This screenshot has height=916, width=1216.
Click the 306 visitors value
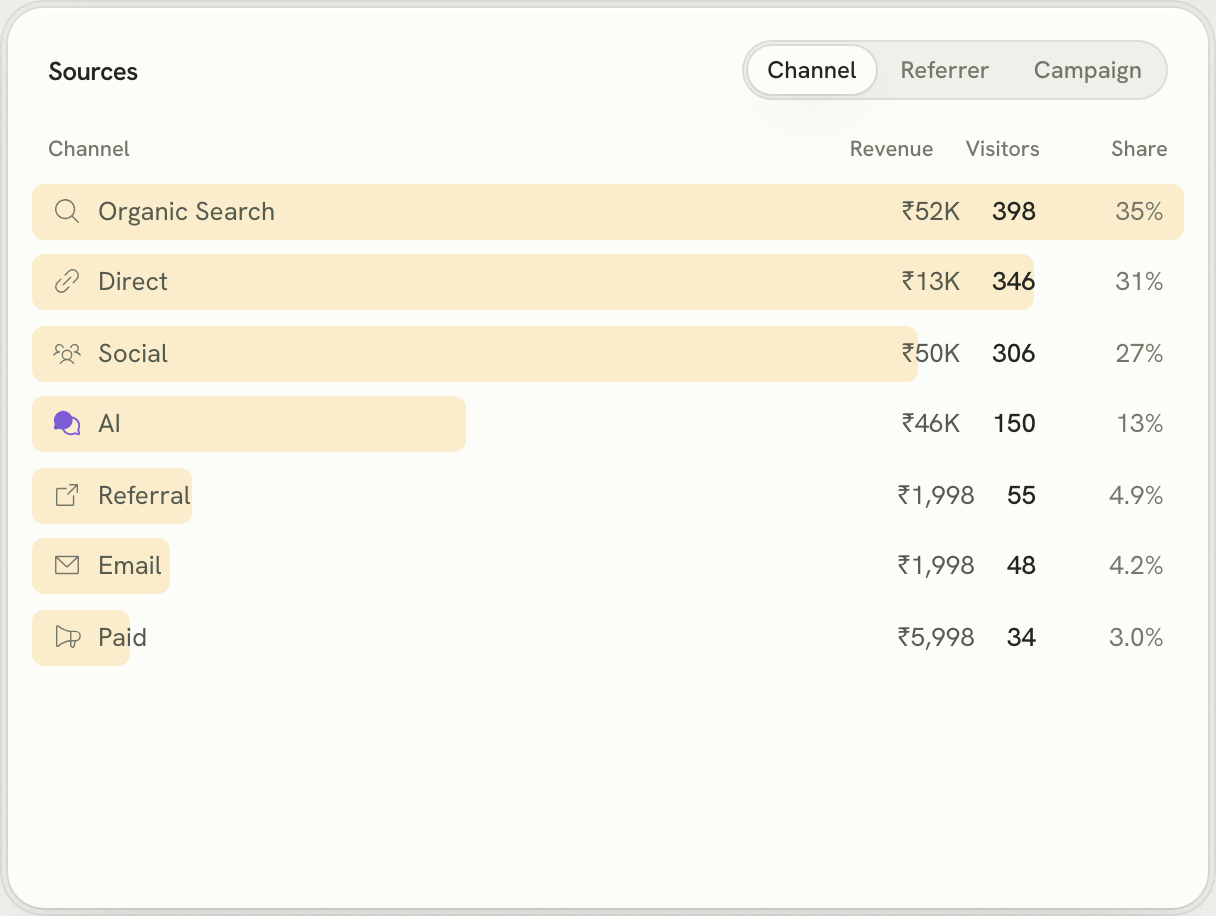pos(1014,354)
